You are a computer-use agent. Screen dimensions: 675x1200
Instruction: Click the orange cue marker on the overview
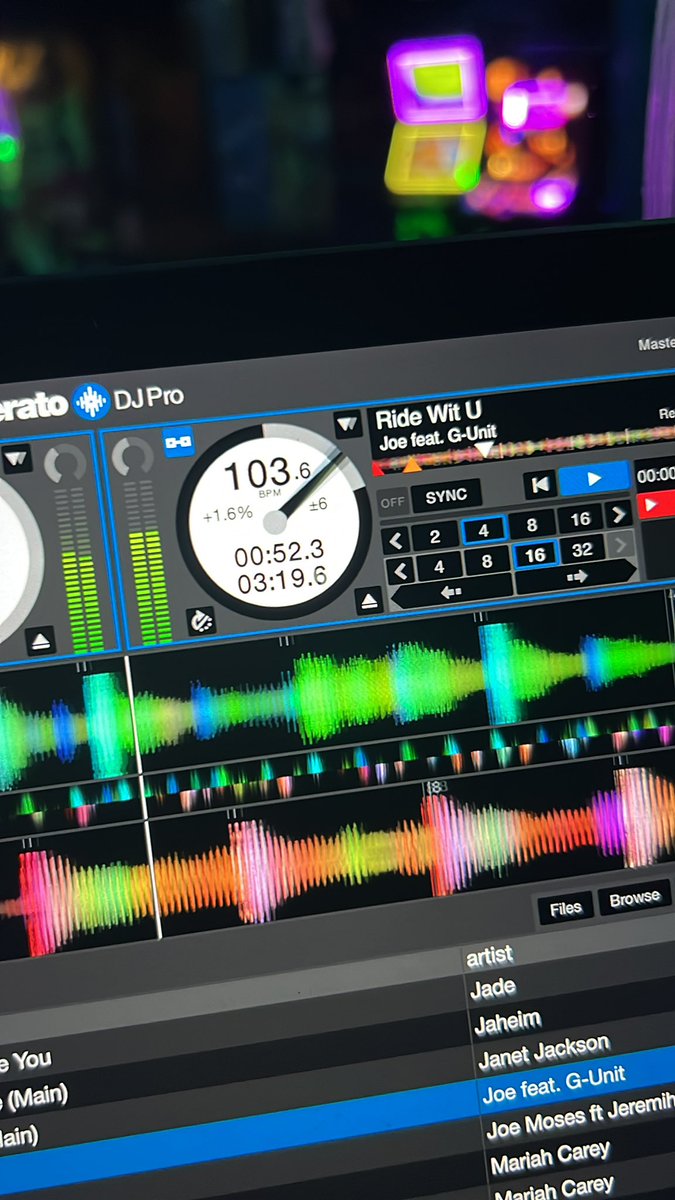pyautogui.click(x=411, y=463)
